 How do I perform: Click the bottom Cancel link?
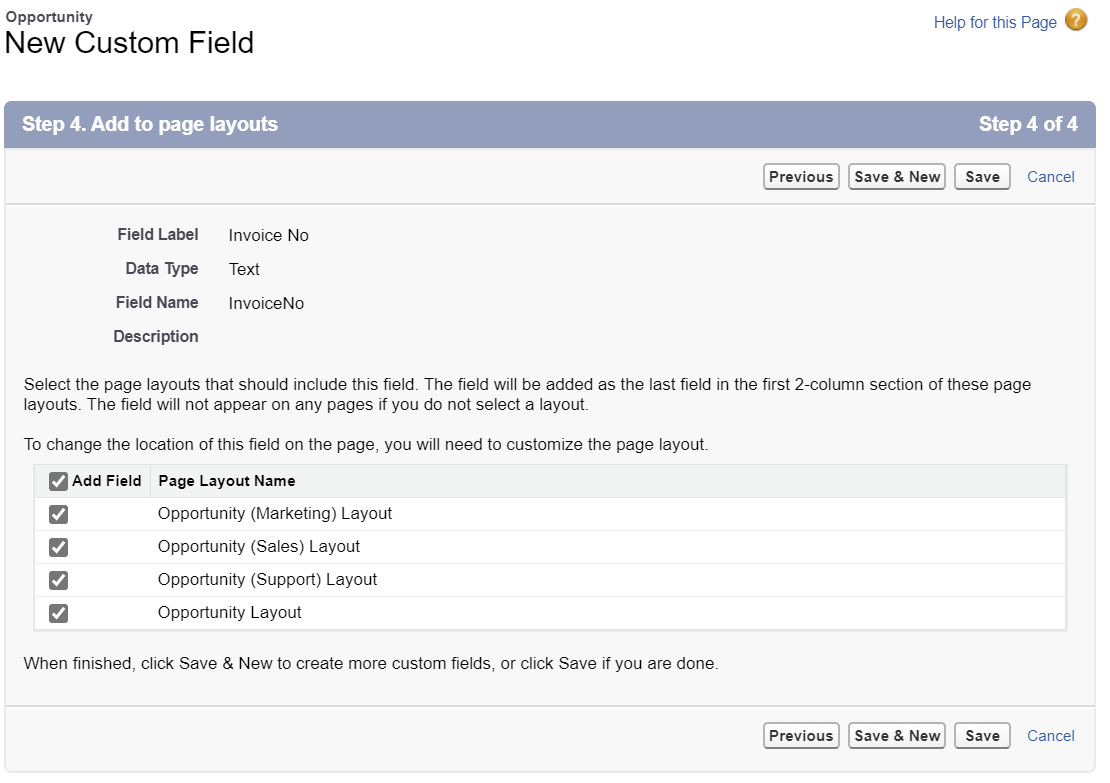[x=1050, y=736]
